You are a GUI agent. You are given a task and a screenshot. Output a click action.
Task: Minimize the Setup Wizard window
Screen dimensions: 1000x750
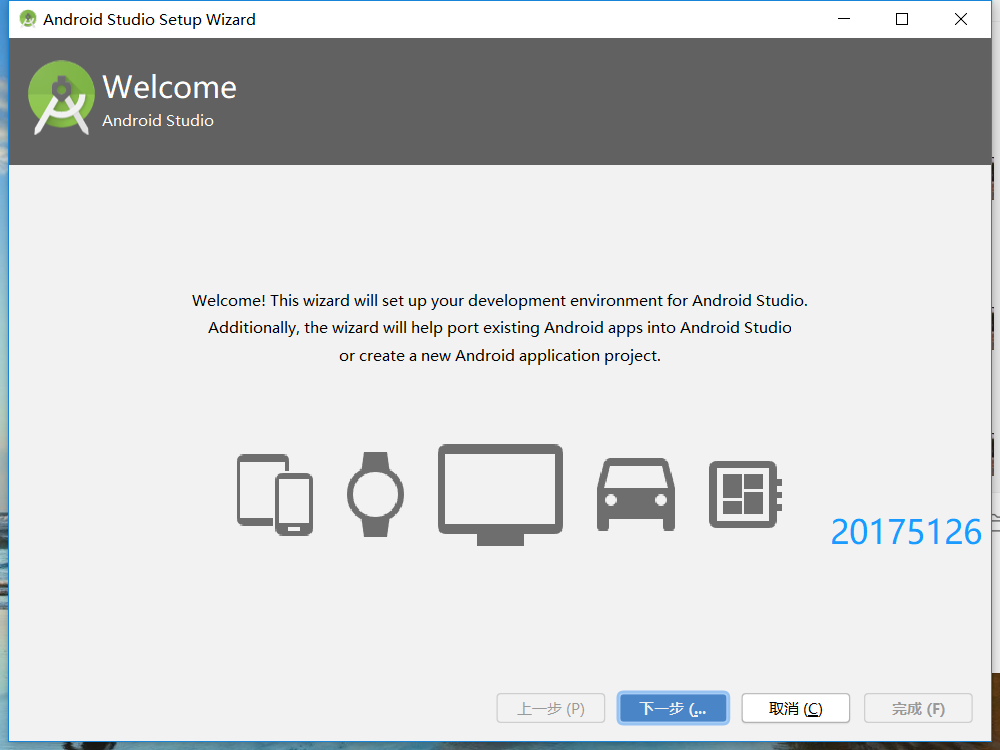[844, 19]
